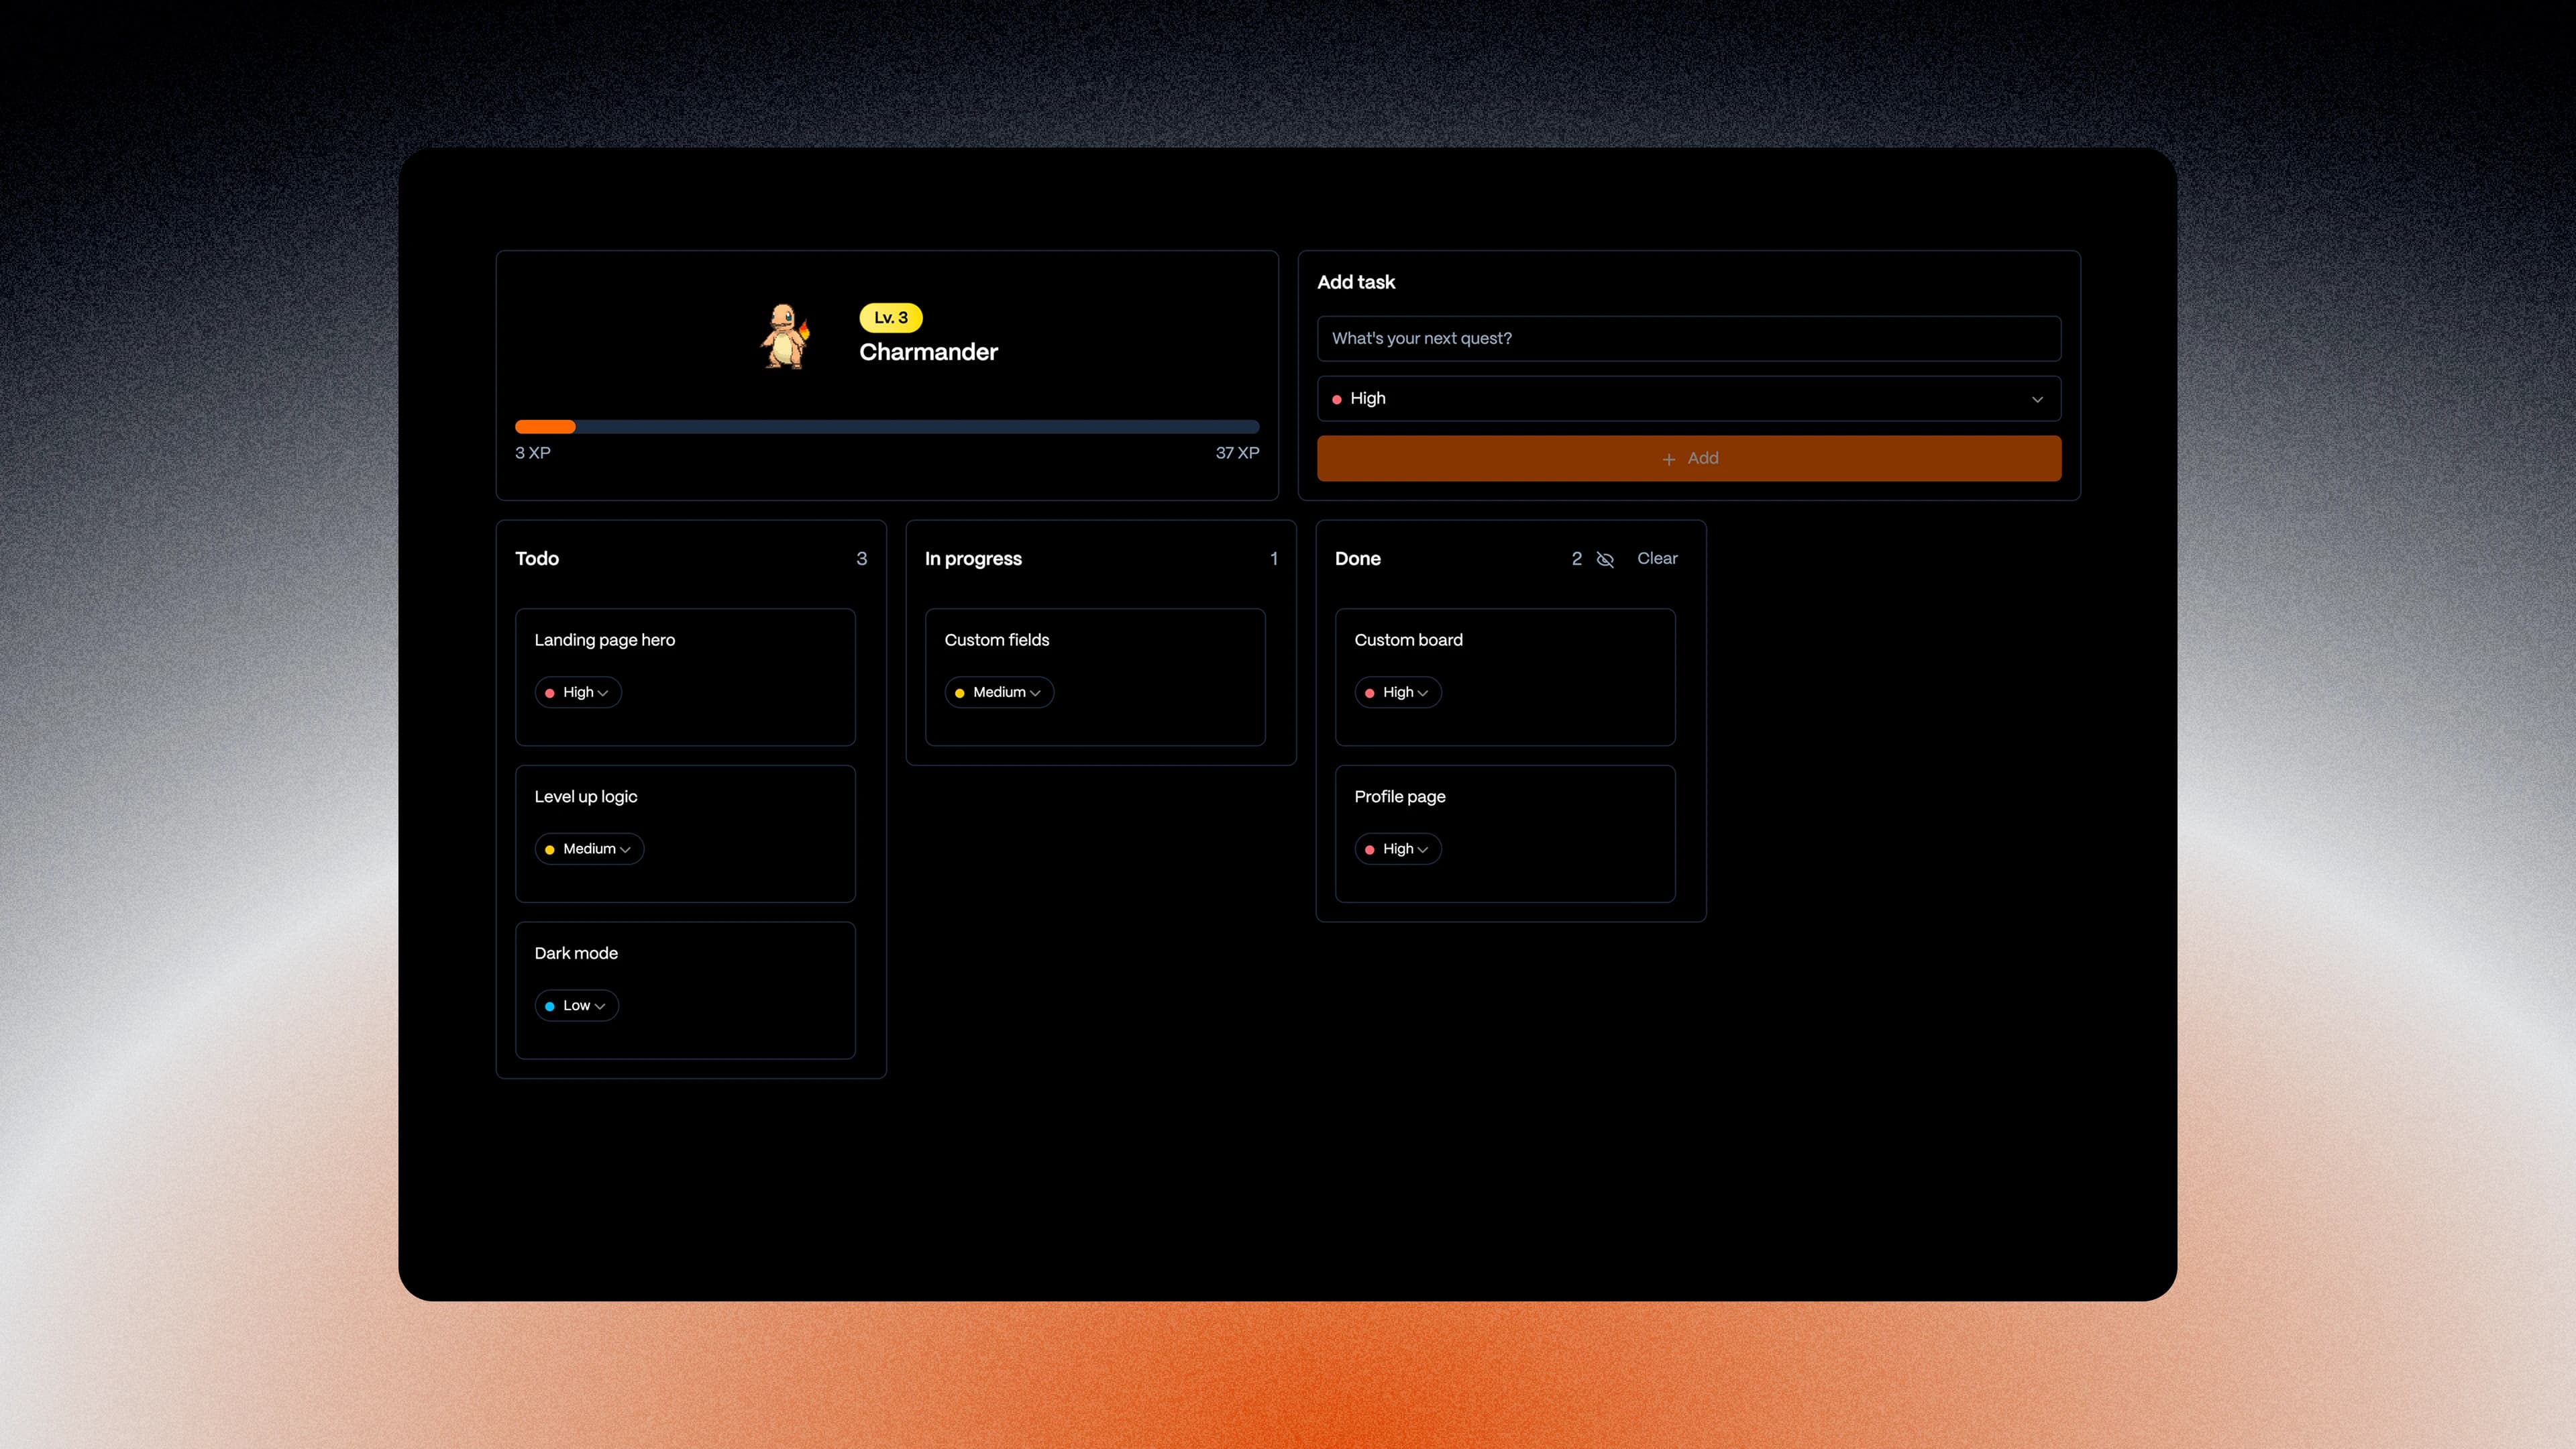Toggle Done tasks visibility eye icon
2576x1449 pixels.
point(1605,559)
